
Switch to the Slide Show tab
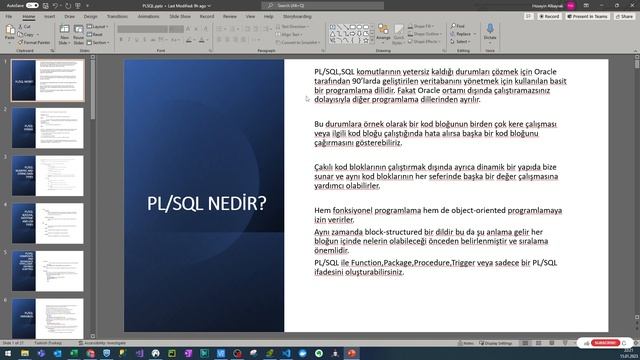(x=180, y=16)
